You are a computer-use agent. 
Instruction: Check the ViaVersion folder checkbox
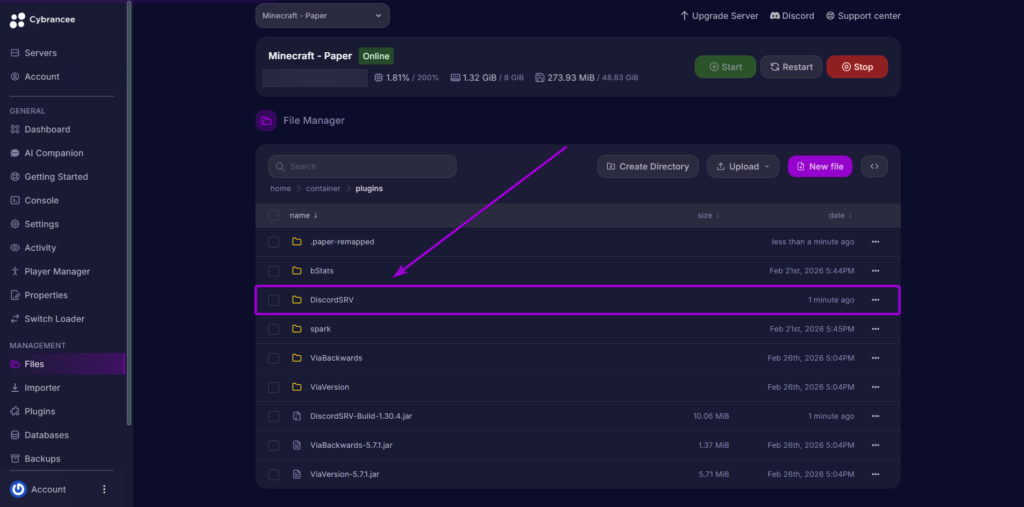[274, 387]
